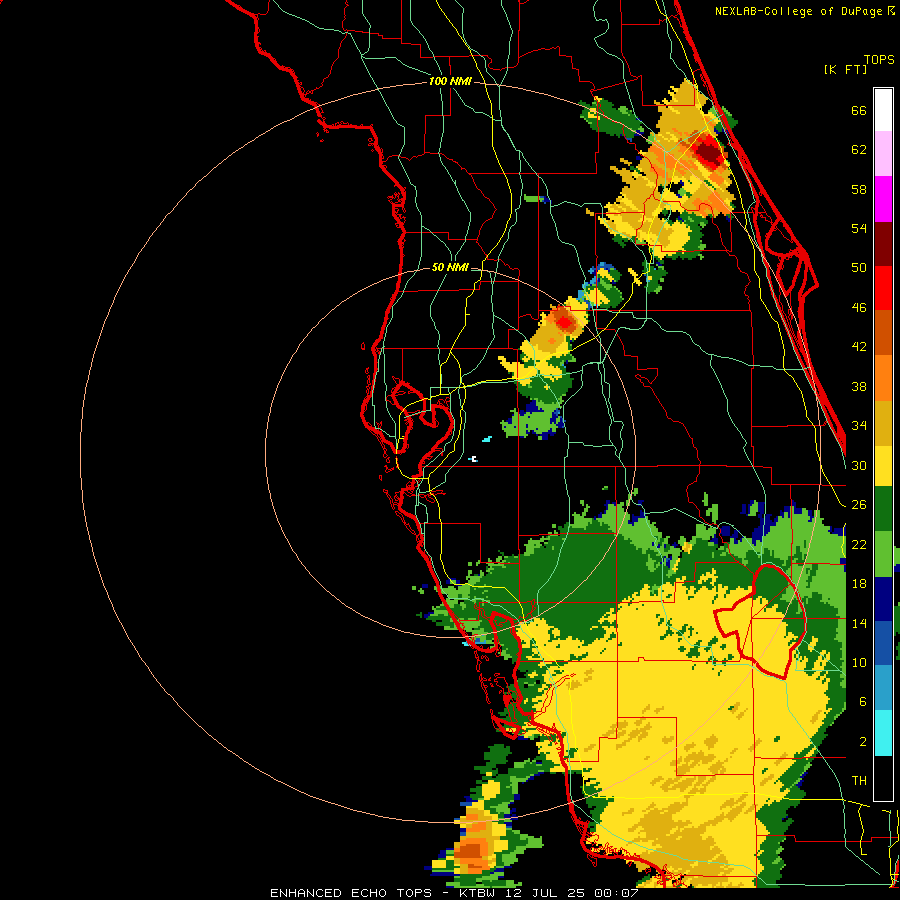The height and width of the screenshot is (900, 900).
Task: Click the 62 value on the legend
Action: tap(859, 150)
